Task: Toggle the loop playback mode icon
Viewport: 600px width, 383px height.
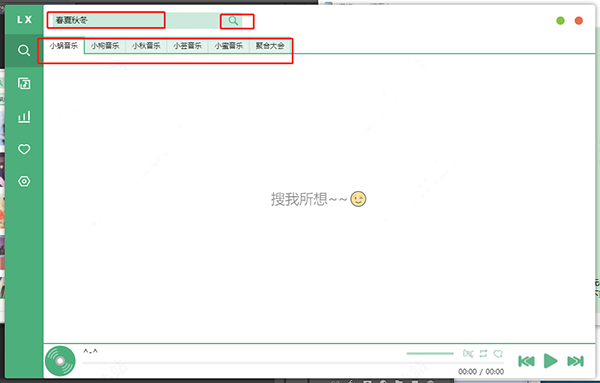Action: coord(483,354)
